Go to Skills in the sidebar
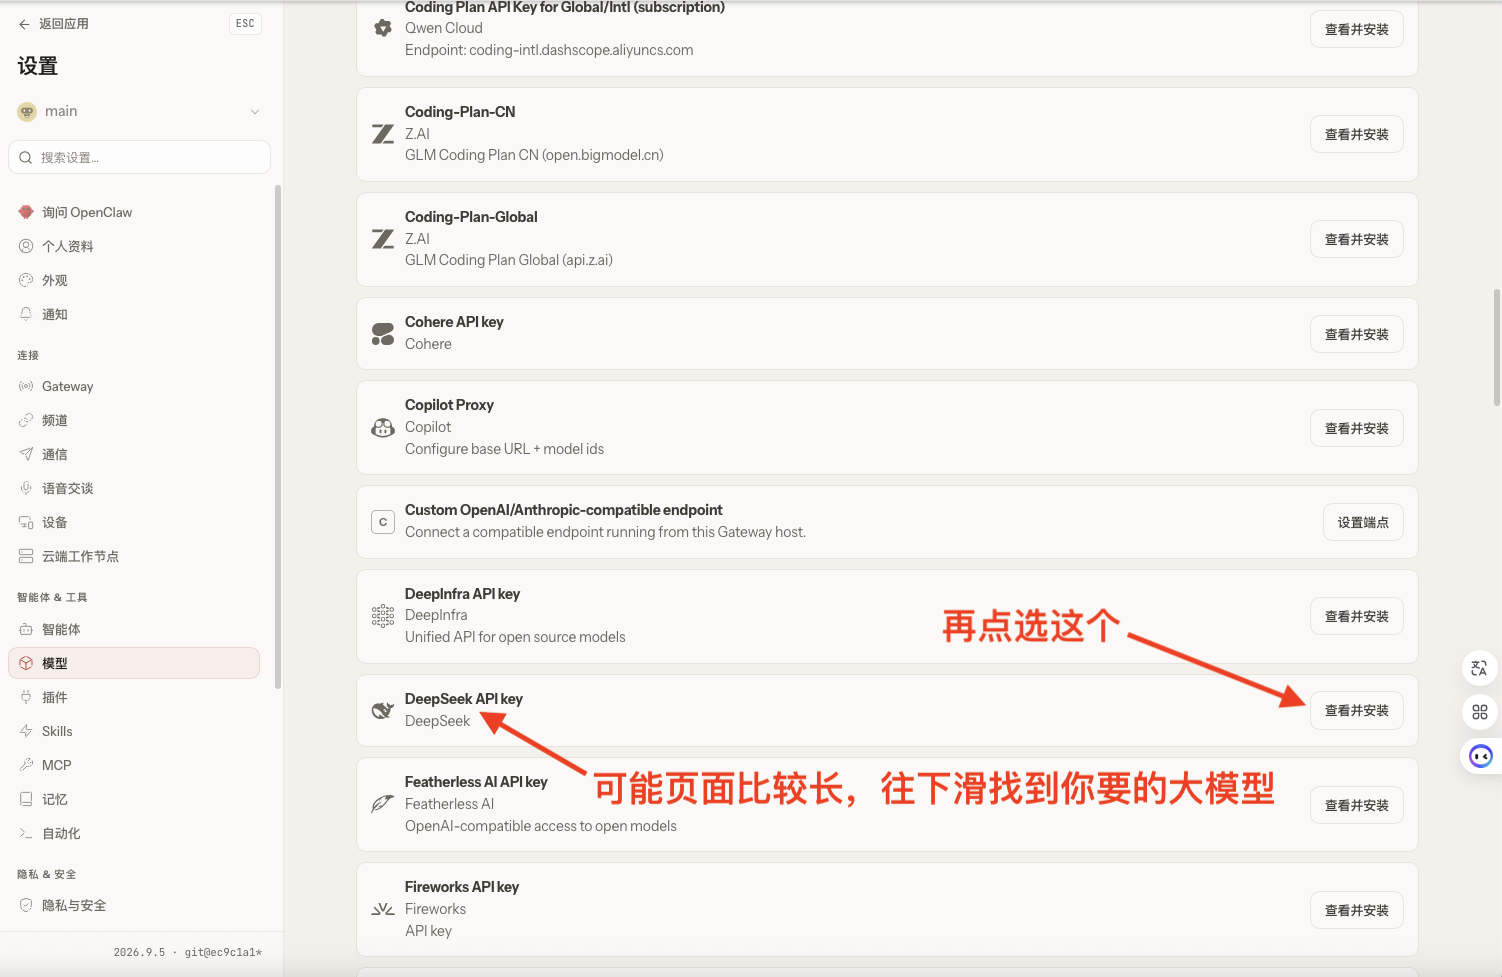The image size is (1502, 977). tap(134, 731)
